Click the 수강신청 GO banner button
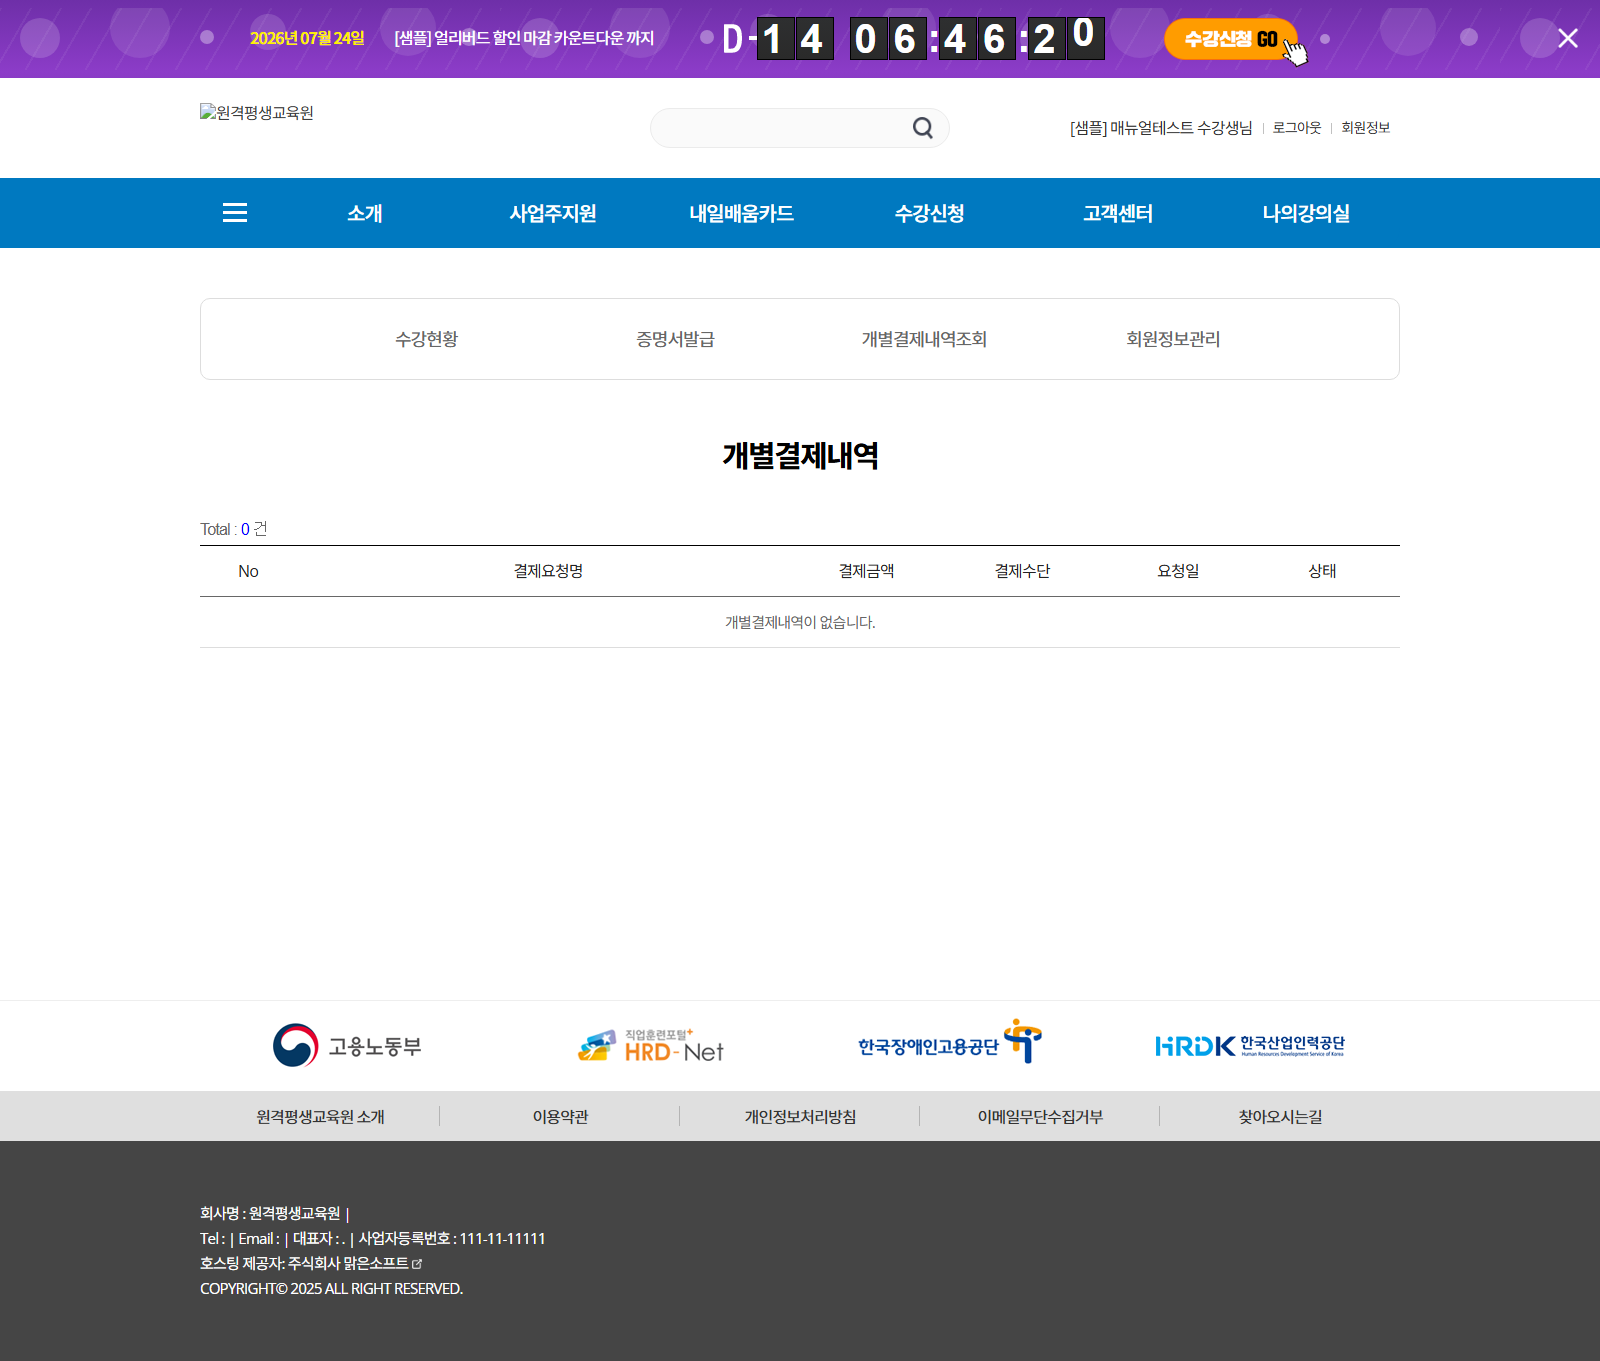The height and width of the screenshot is (1361, 1600). 1231,39
